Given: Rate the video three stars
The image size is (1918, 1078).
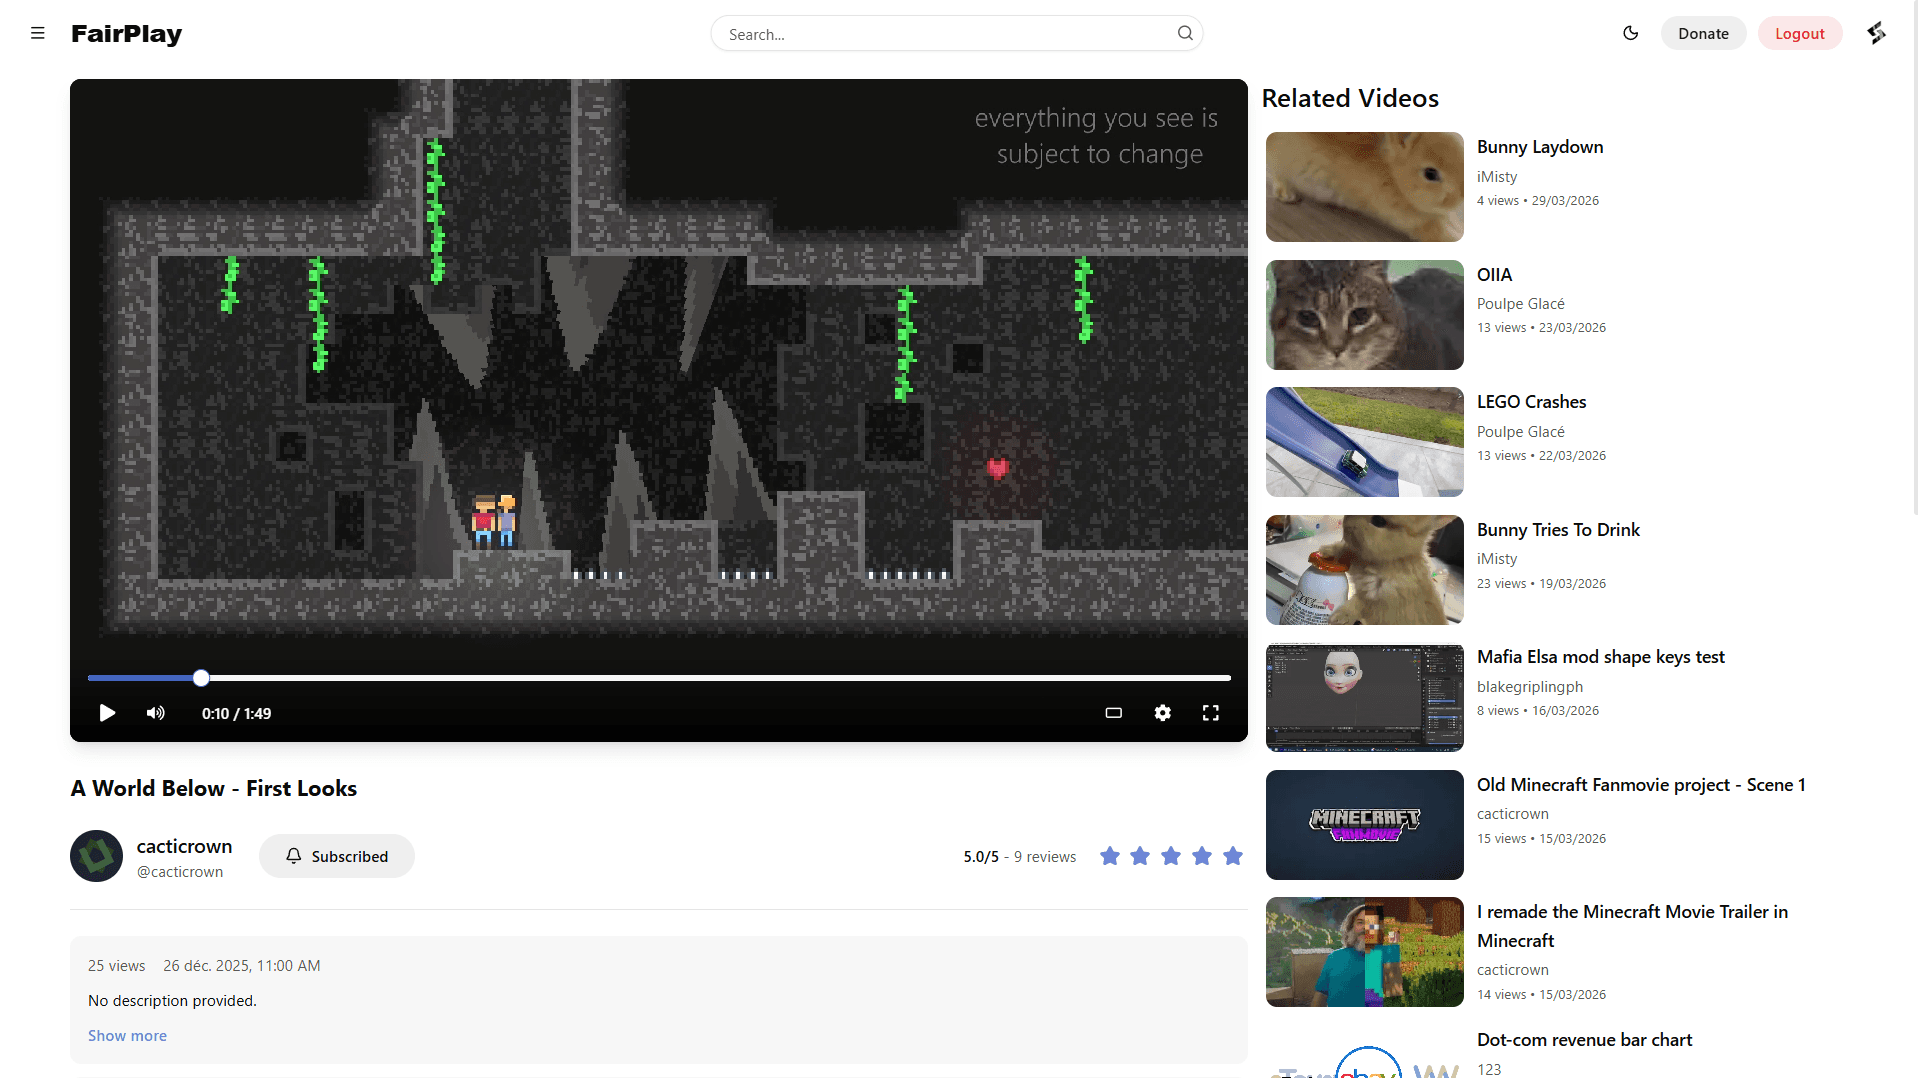Looking at the screenshot, I should pos(1171,856).
